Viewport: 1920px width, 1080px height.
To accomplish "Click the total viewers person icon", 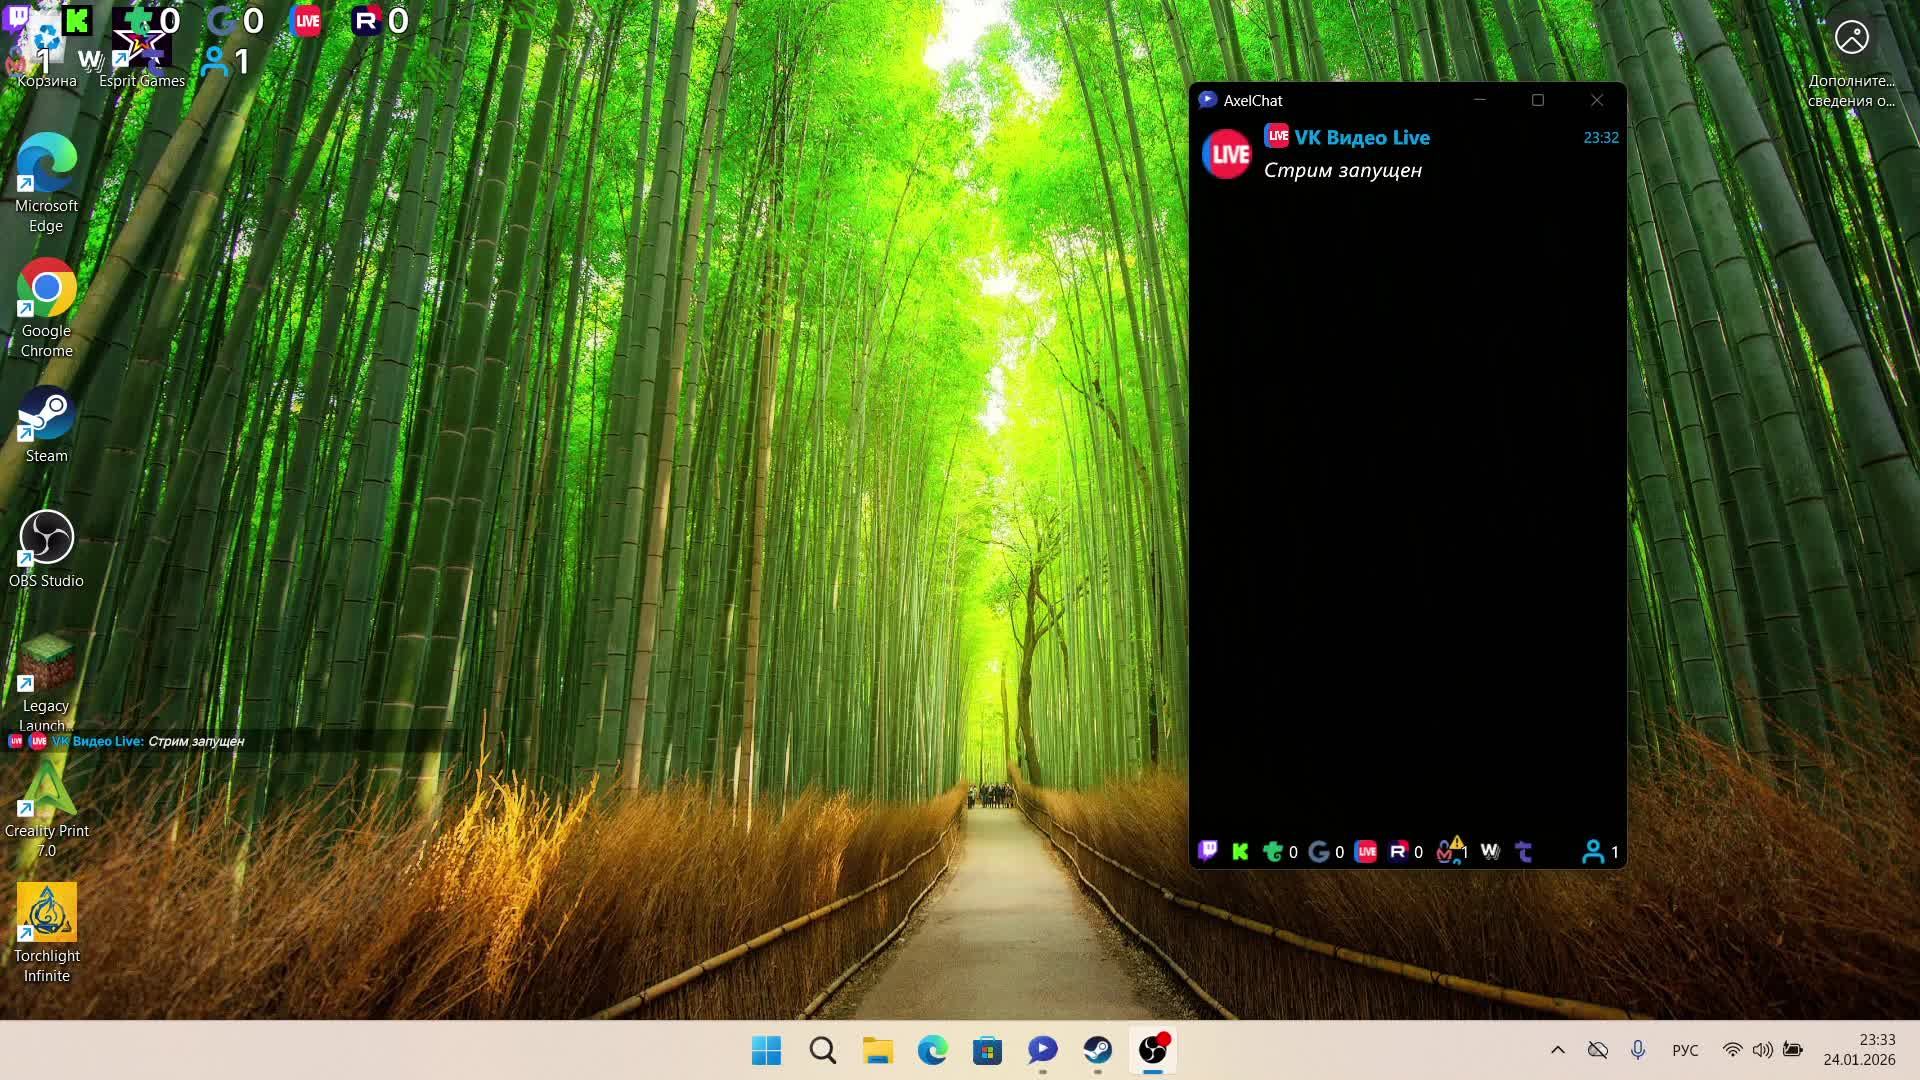I will (x=1593, y=851).
